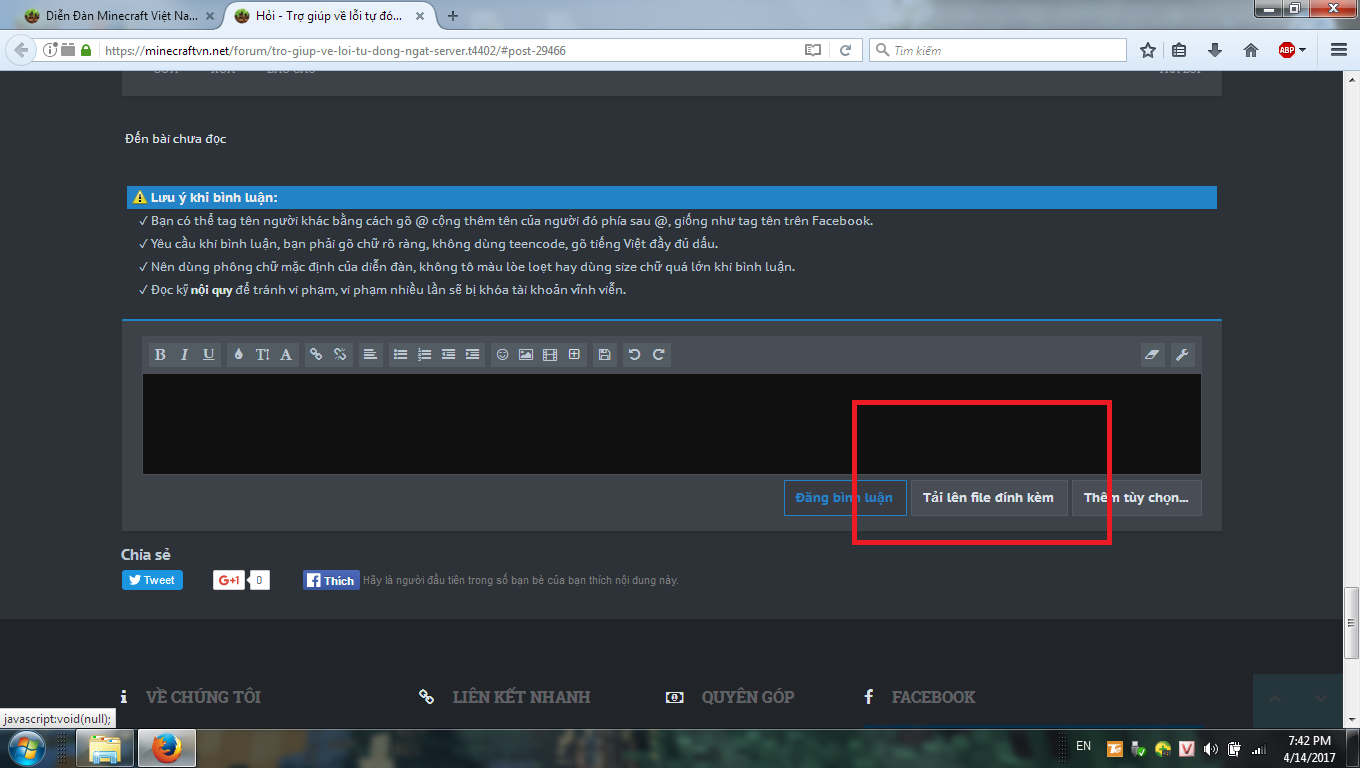
Task: Toggle bold formatting in the comment editor
Action: (x=160, y=354)
